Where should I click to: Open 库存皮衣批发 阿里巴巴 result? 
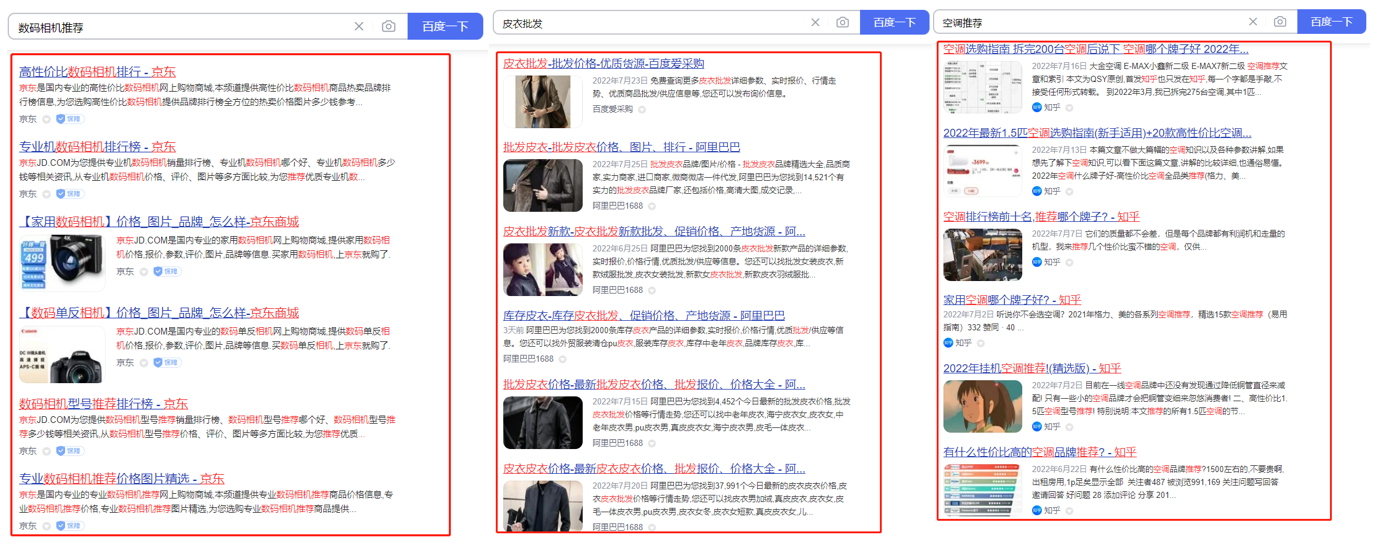click(x=644, y=315)
